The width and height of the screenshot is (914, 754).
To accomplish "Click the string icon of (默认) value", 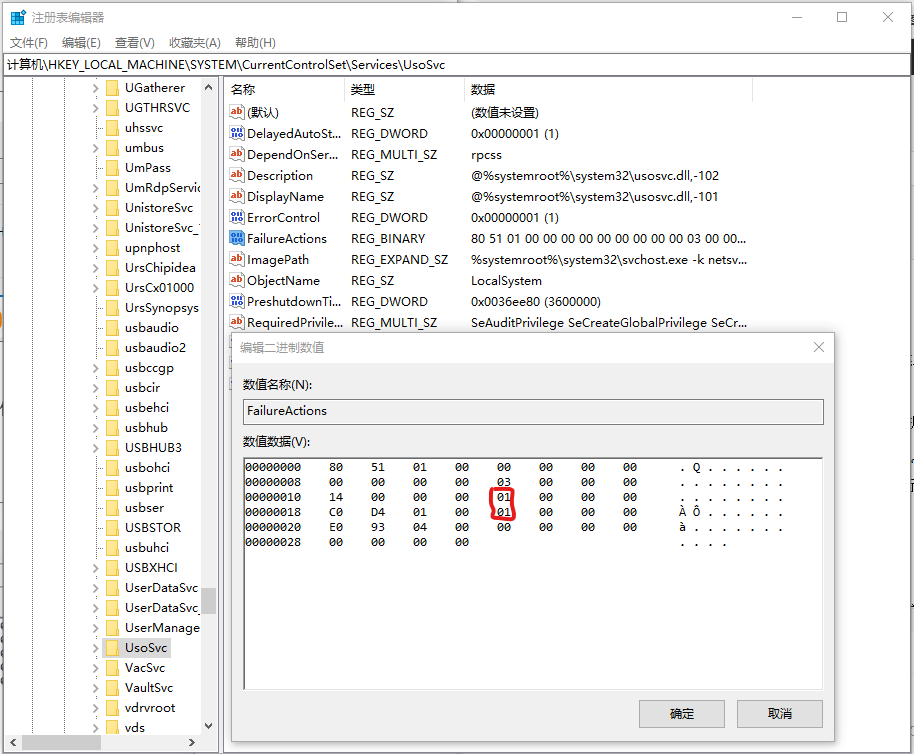I will pyautogui.click(x=237, y=112).
